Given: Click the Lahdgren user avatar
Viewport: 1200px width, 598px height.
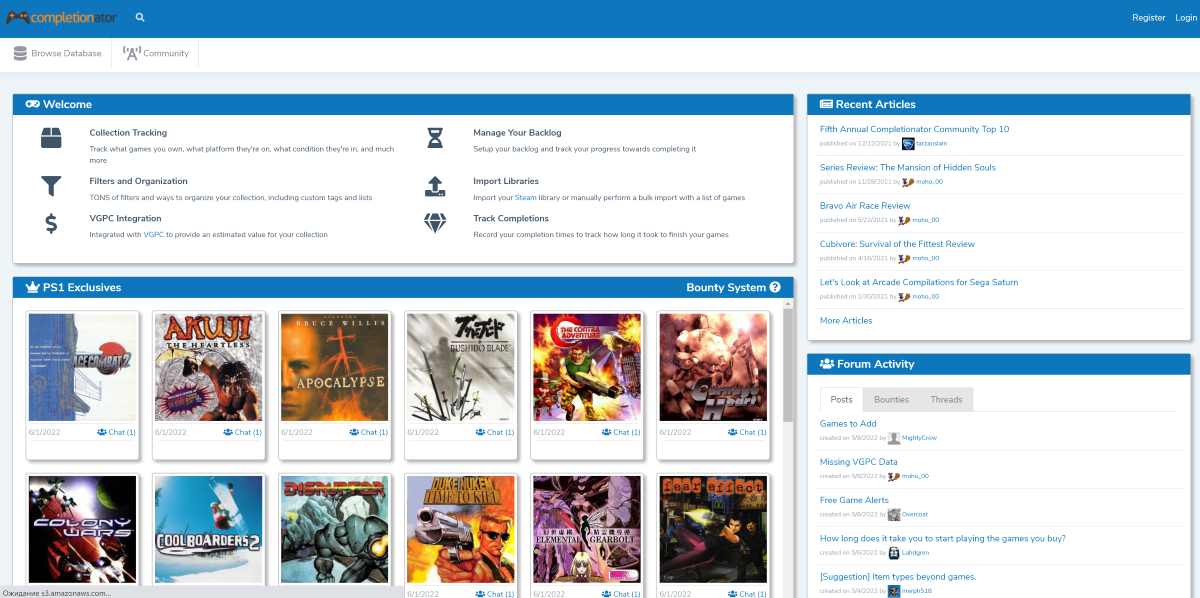Looking at the screenshot, I should click(894, 553).
